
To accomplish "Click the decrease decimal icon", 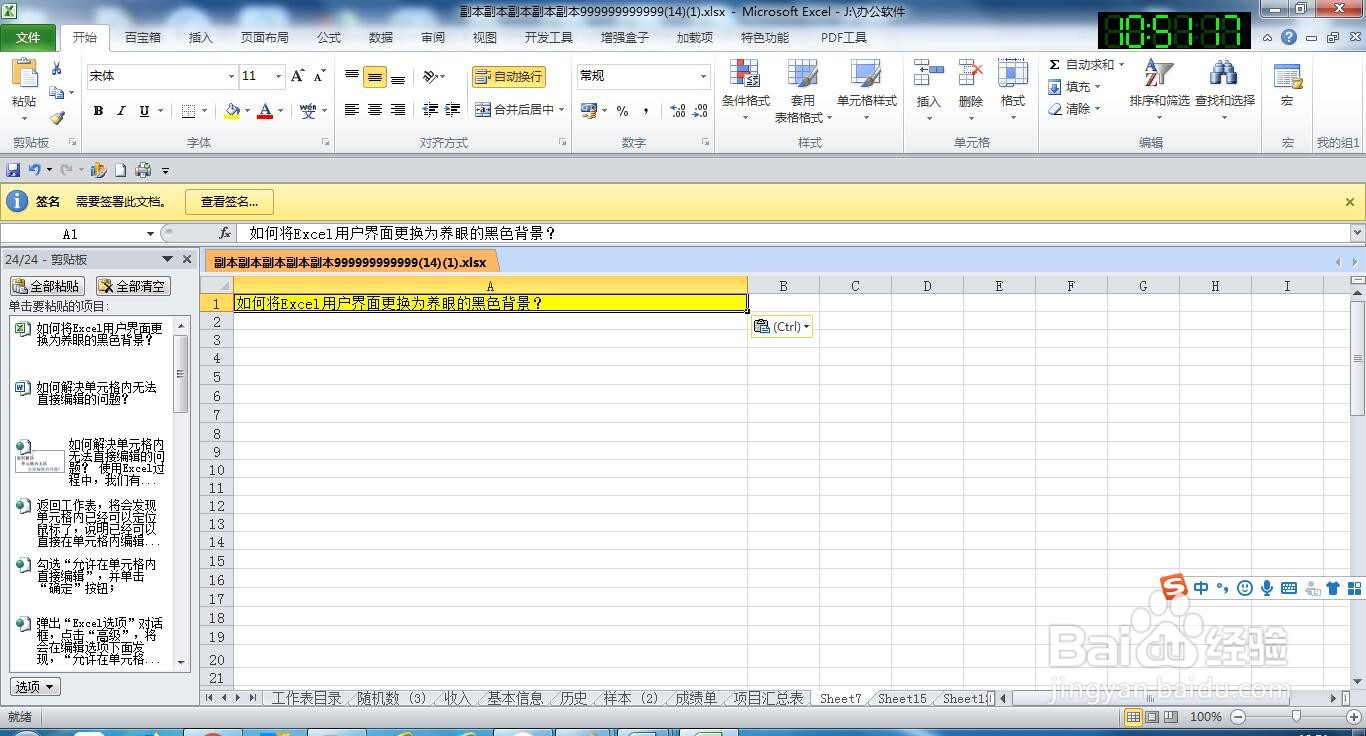I will click(699, 111).
